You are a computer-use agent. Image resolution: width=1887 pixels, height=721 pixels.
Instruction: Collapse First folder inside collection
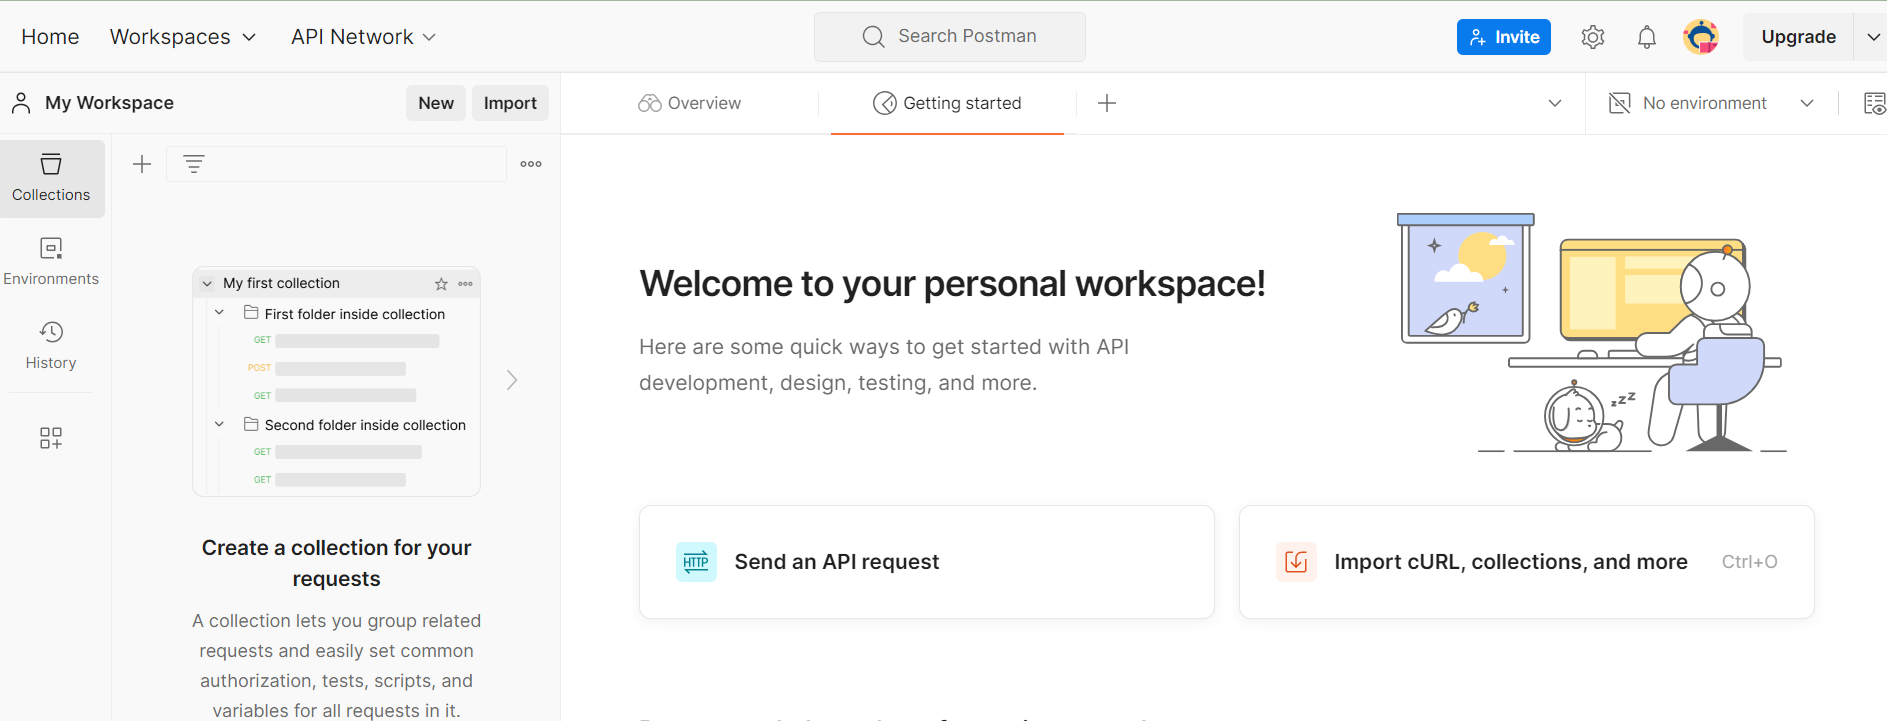pos(219,313)
